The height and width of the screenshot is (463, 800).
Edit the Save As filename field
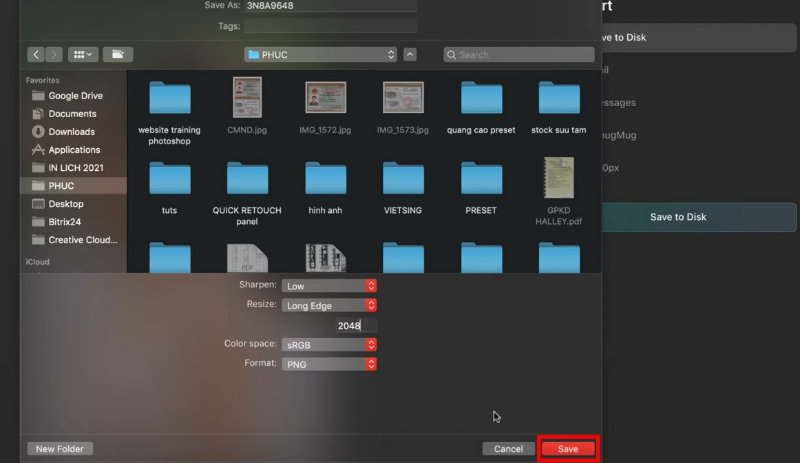coord(330,6)
